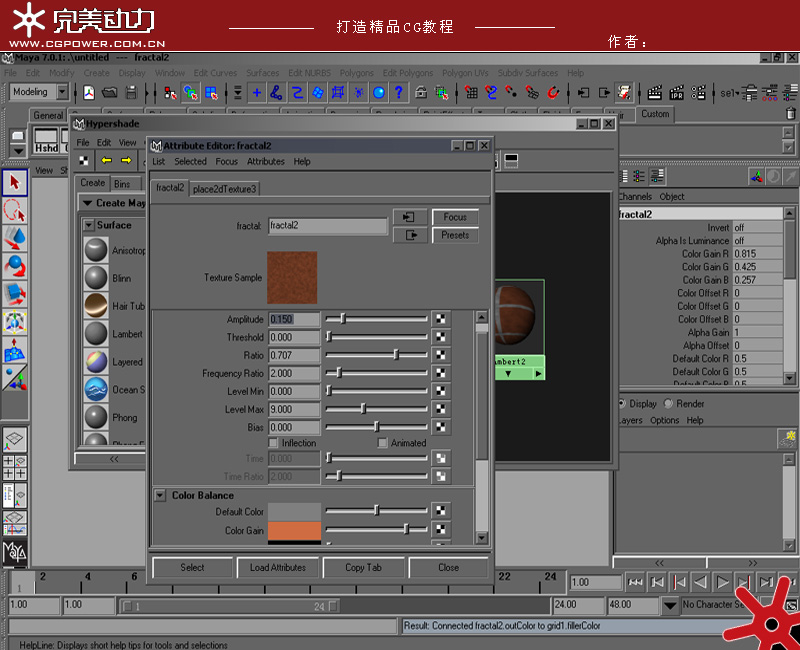
Task: Switch to the place2dTexture3 tab
Action: point(224,189)
